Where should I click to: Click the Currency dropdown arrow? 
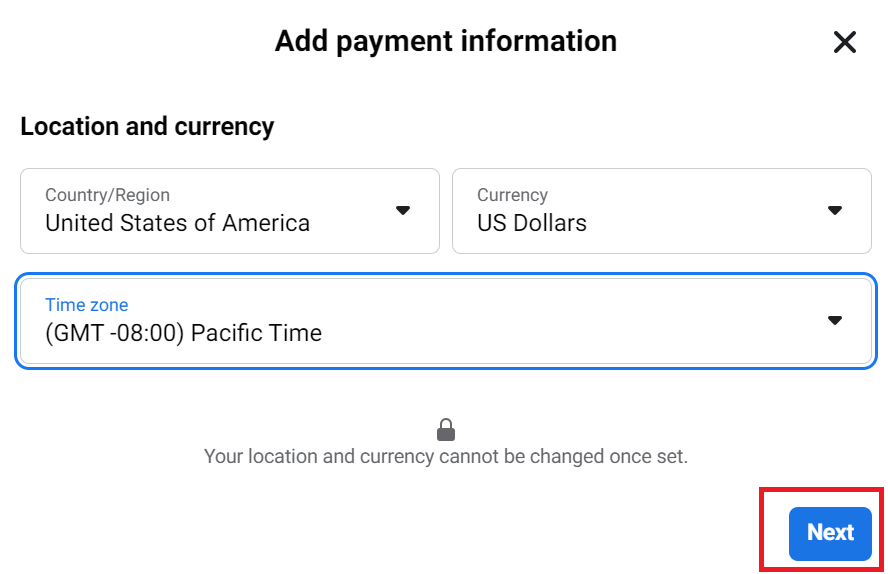[x=835, y=211]
